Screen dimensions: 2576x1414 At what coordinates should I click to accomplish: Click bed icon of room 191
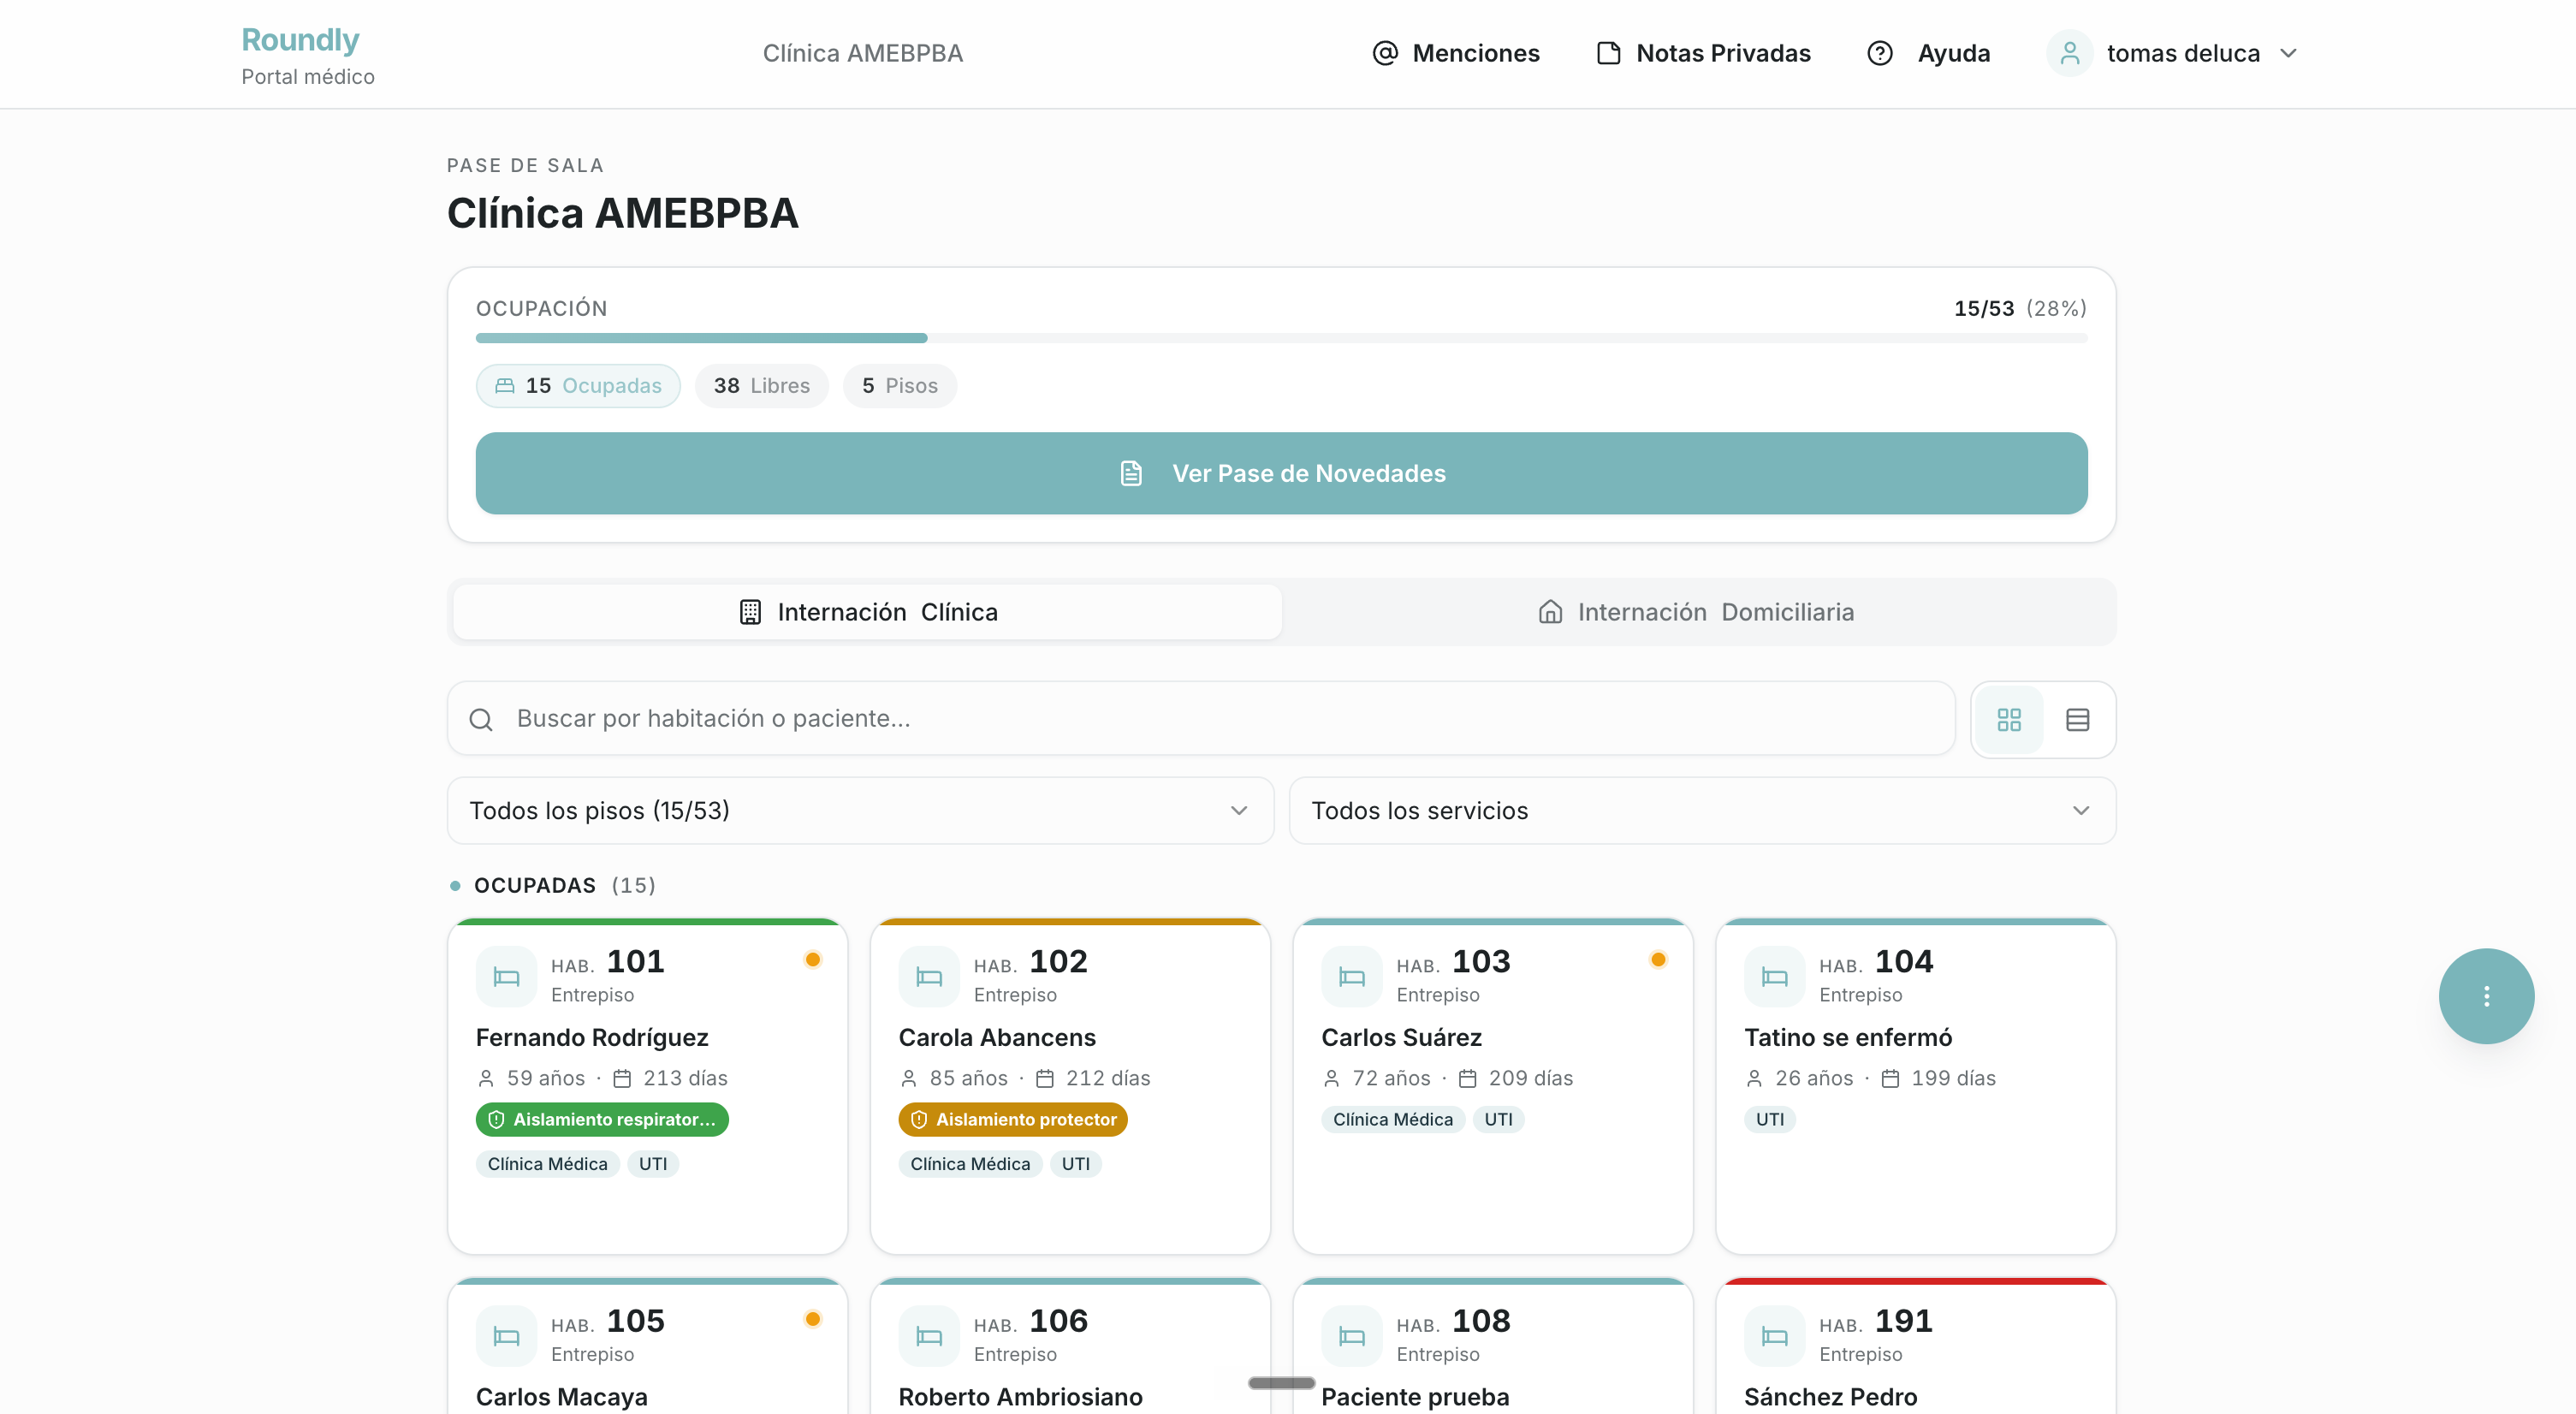1775,1336
